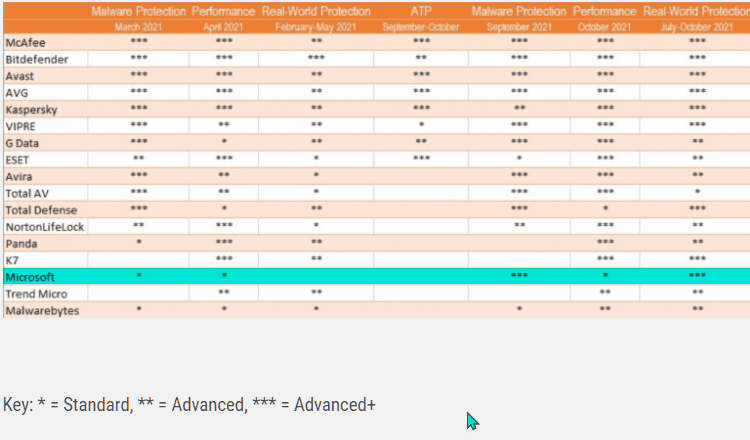Click the AVG vendor name
This screenshot has width=750, height=440.
point(17,93)
